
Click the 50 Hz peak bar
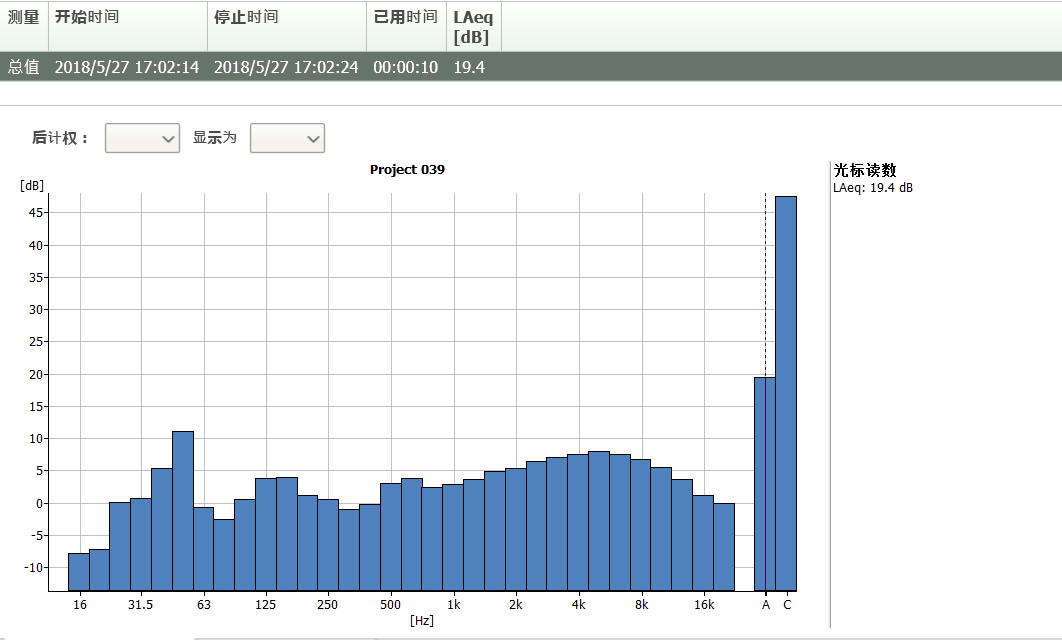[x=182, y=510]
